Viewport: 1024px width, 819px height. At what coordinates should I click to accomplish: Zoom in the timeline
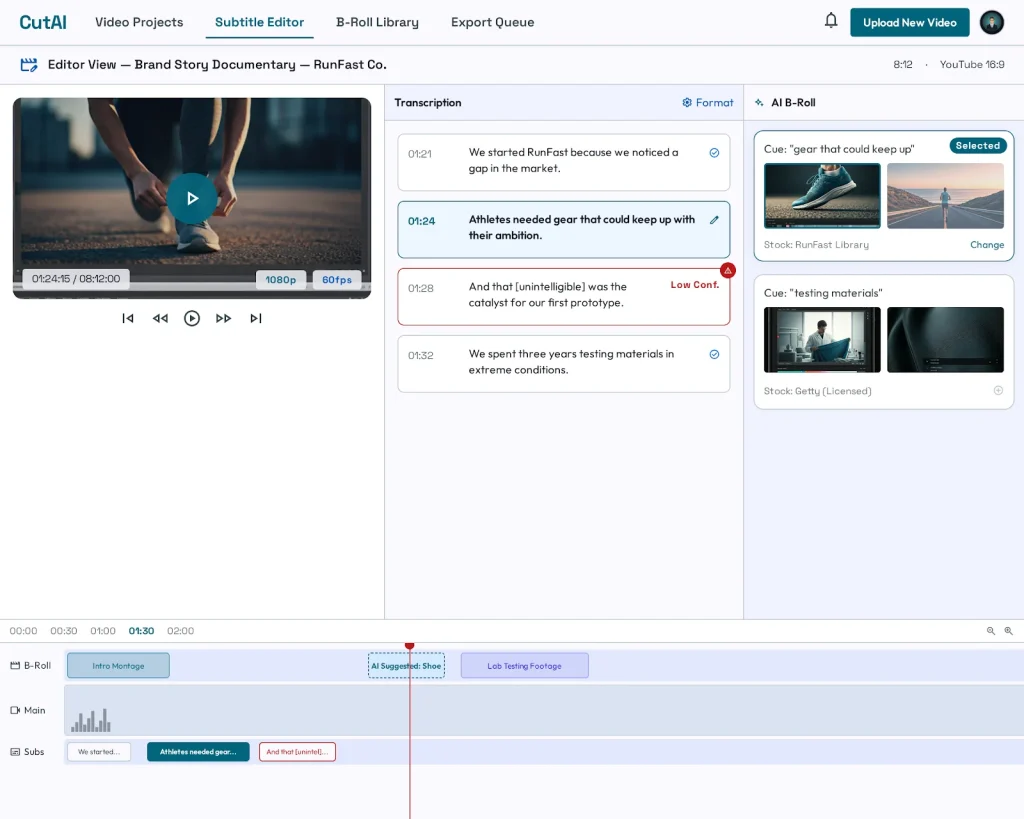[x=1008, y=631]
